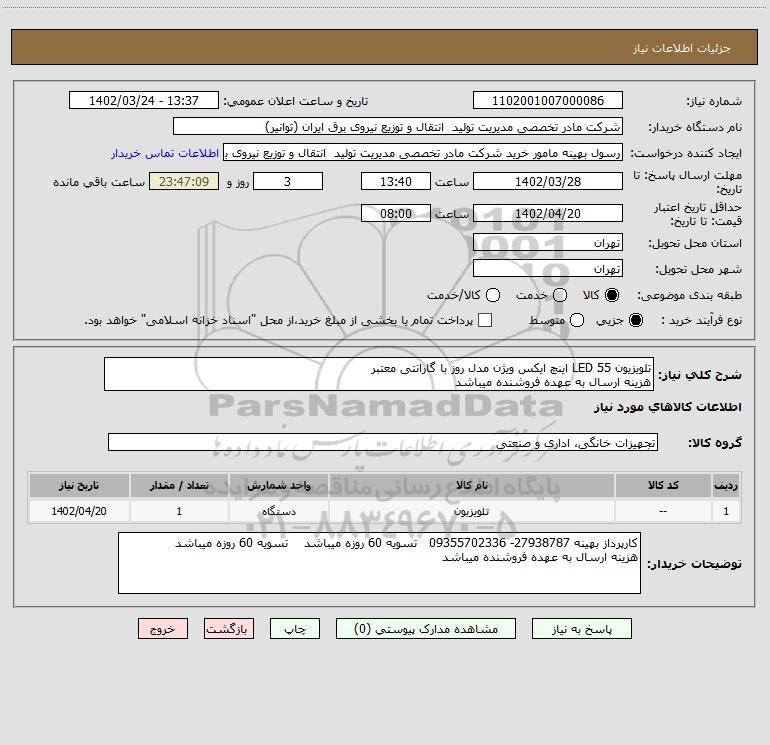Click the countdown timer 23:47:09

(x=184, y=181)
